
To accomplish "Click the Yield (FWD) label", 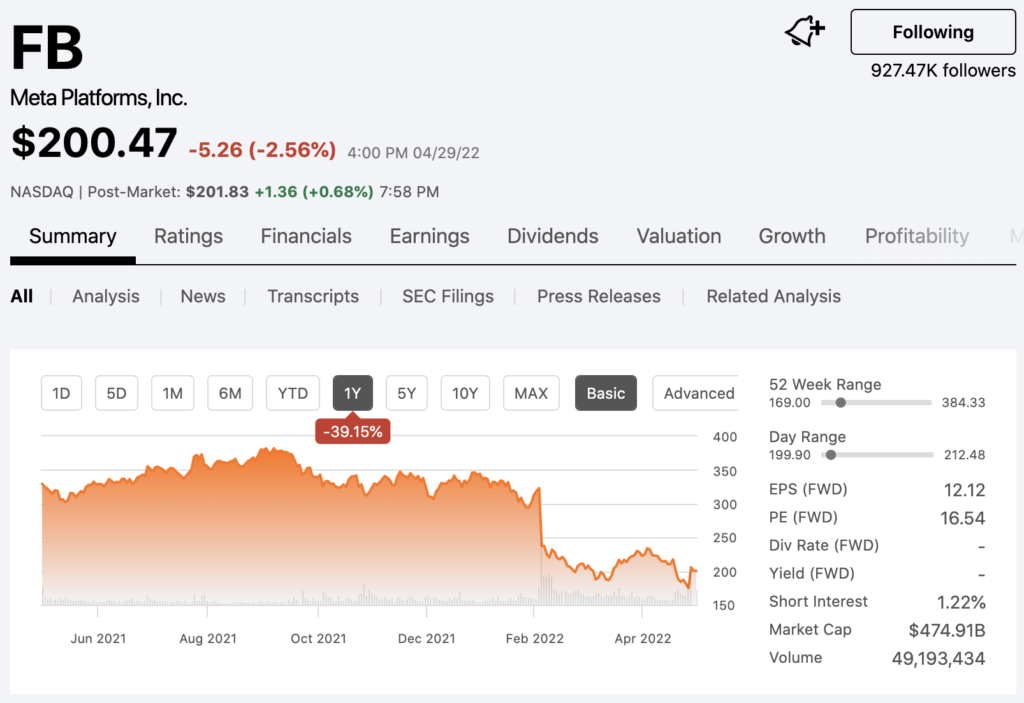I will (x=812, y=573).
